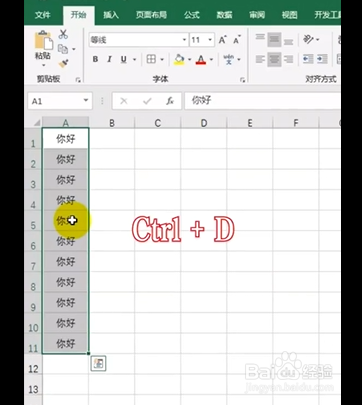Select column C header

pyautogui.click(x=158, y=123)
